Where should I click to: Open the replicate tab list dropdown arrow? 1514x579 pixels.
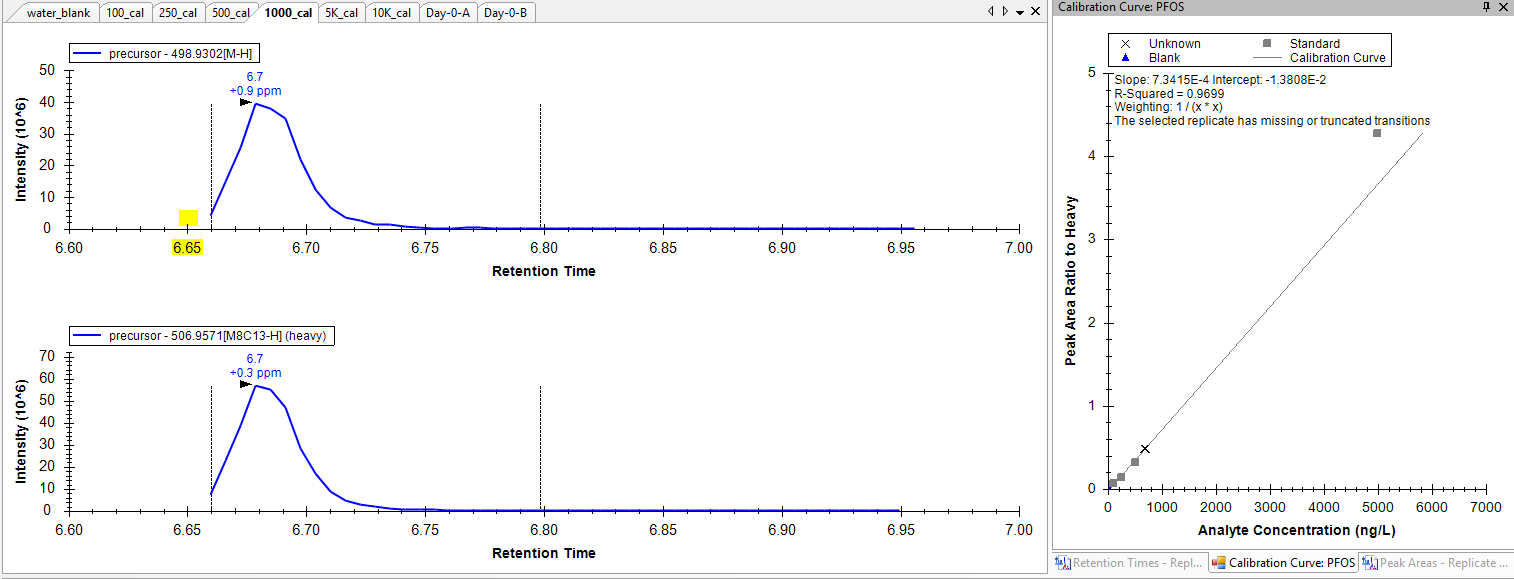pyautogui.click(x=1019, y=12)
